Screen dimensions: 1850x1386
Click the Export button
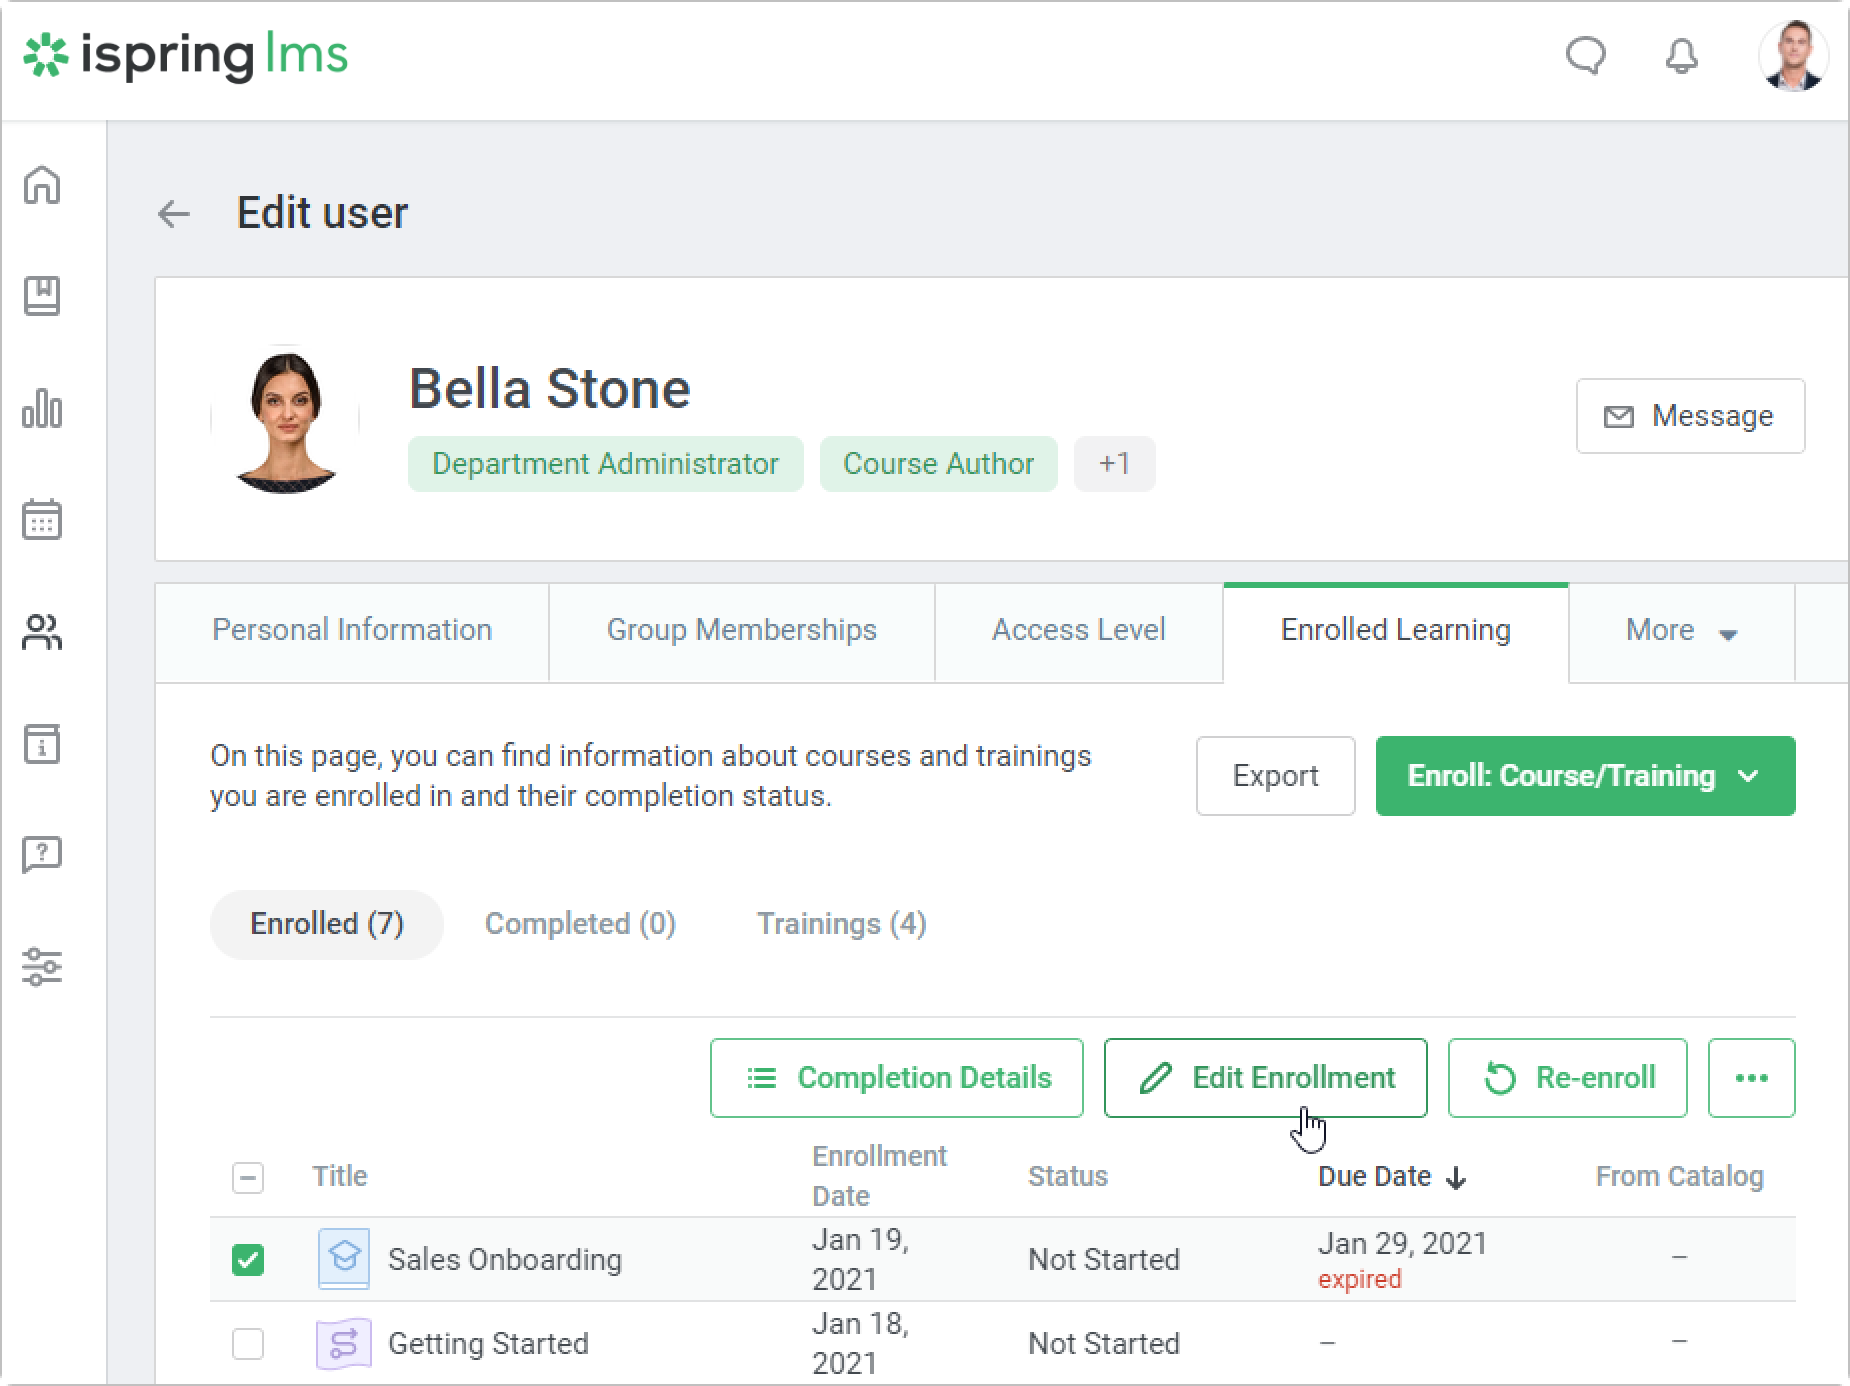[1275, 776]
